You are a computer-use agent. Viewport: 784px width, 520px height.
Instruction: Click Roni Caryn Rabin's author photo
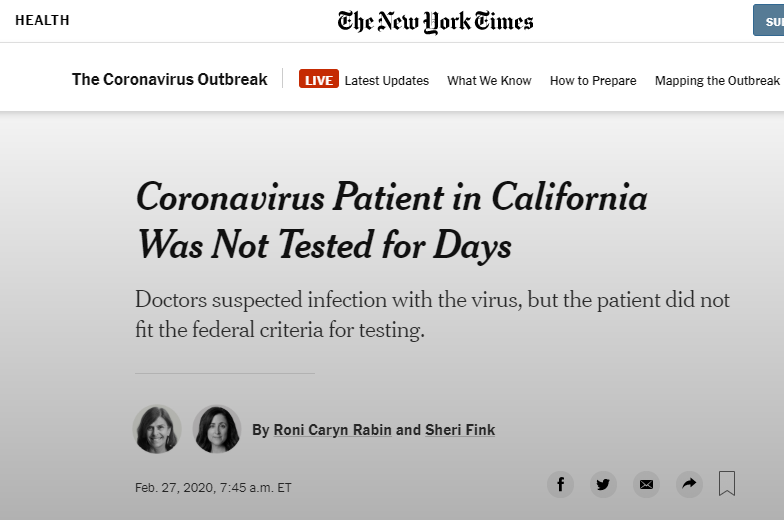(157, 430)
